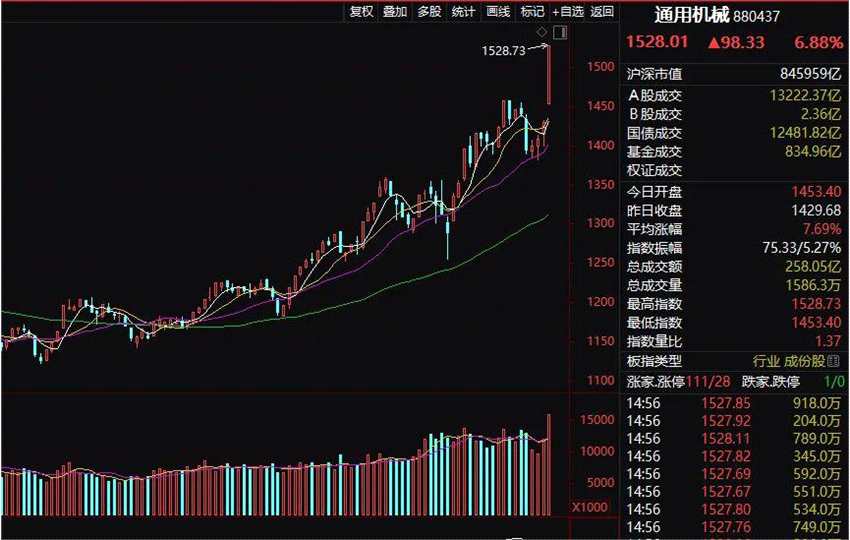Click 返回 to go back
The image size is (850, 540).
tap(602, 12)
